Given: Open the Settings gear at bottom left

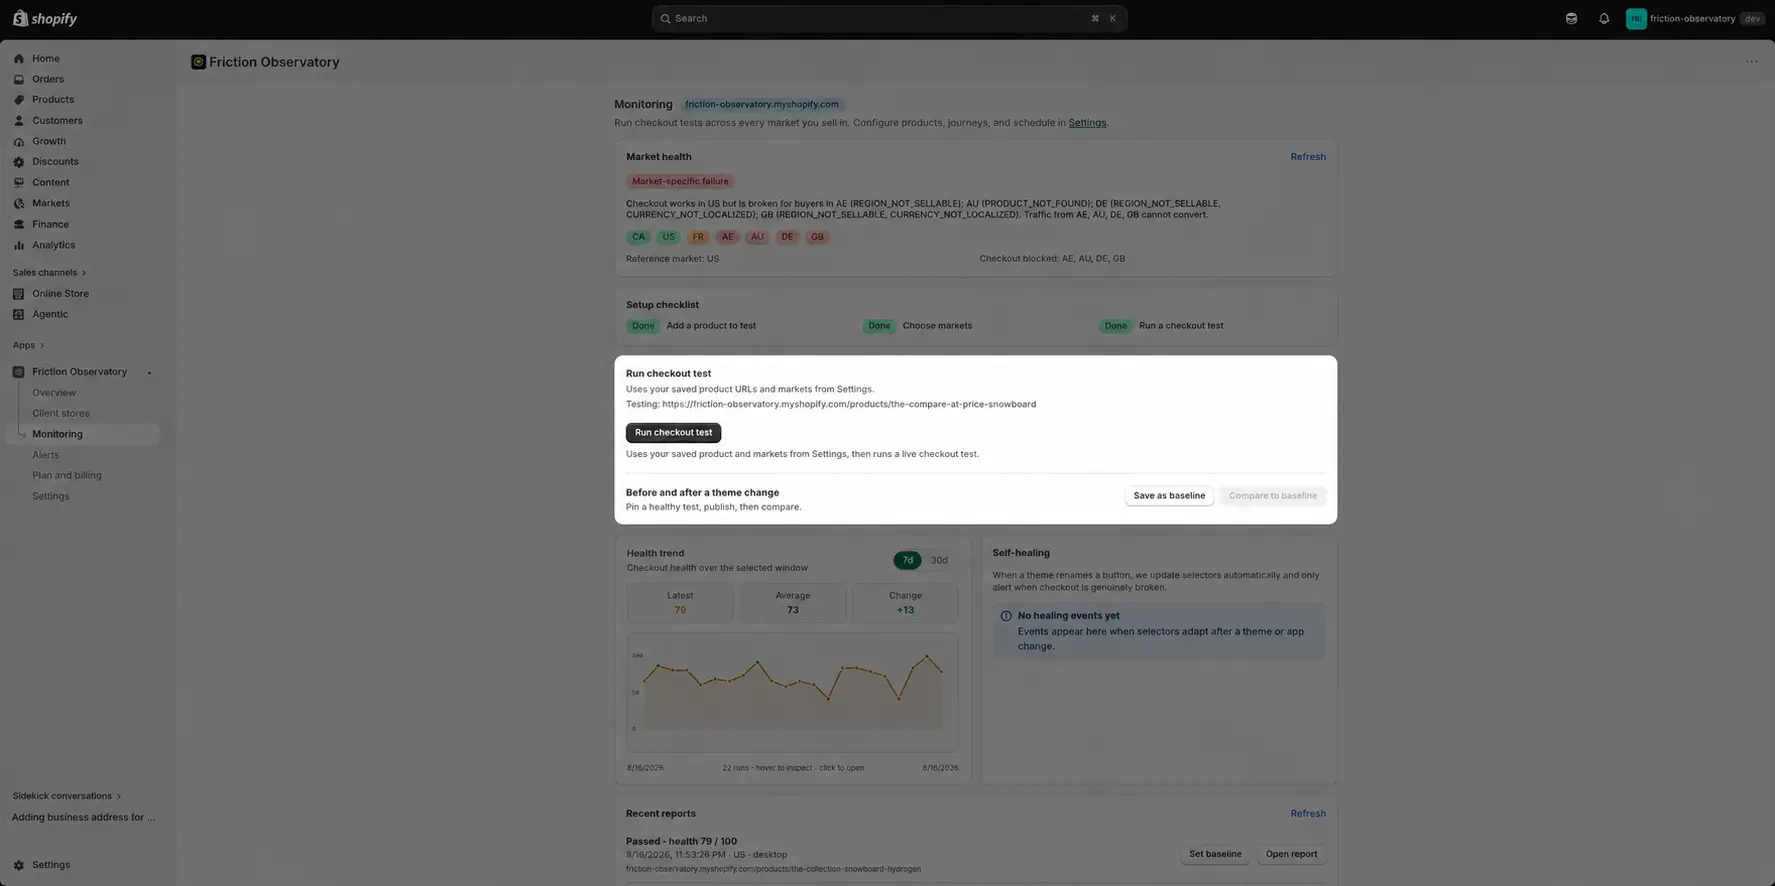Looking at the screenshot, I should coord(18,865).
